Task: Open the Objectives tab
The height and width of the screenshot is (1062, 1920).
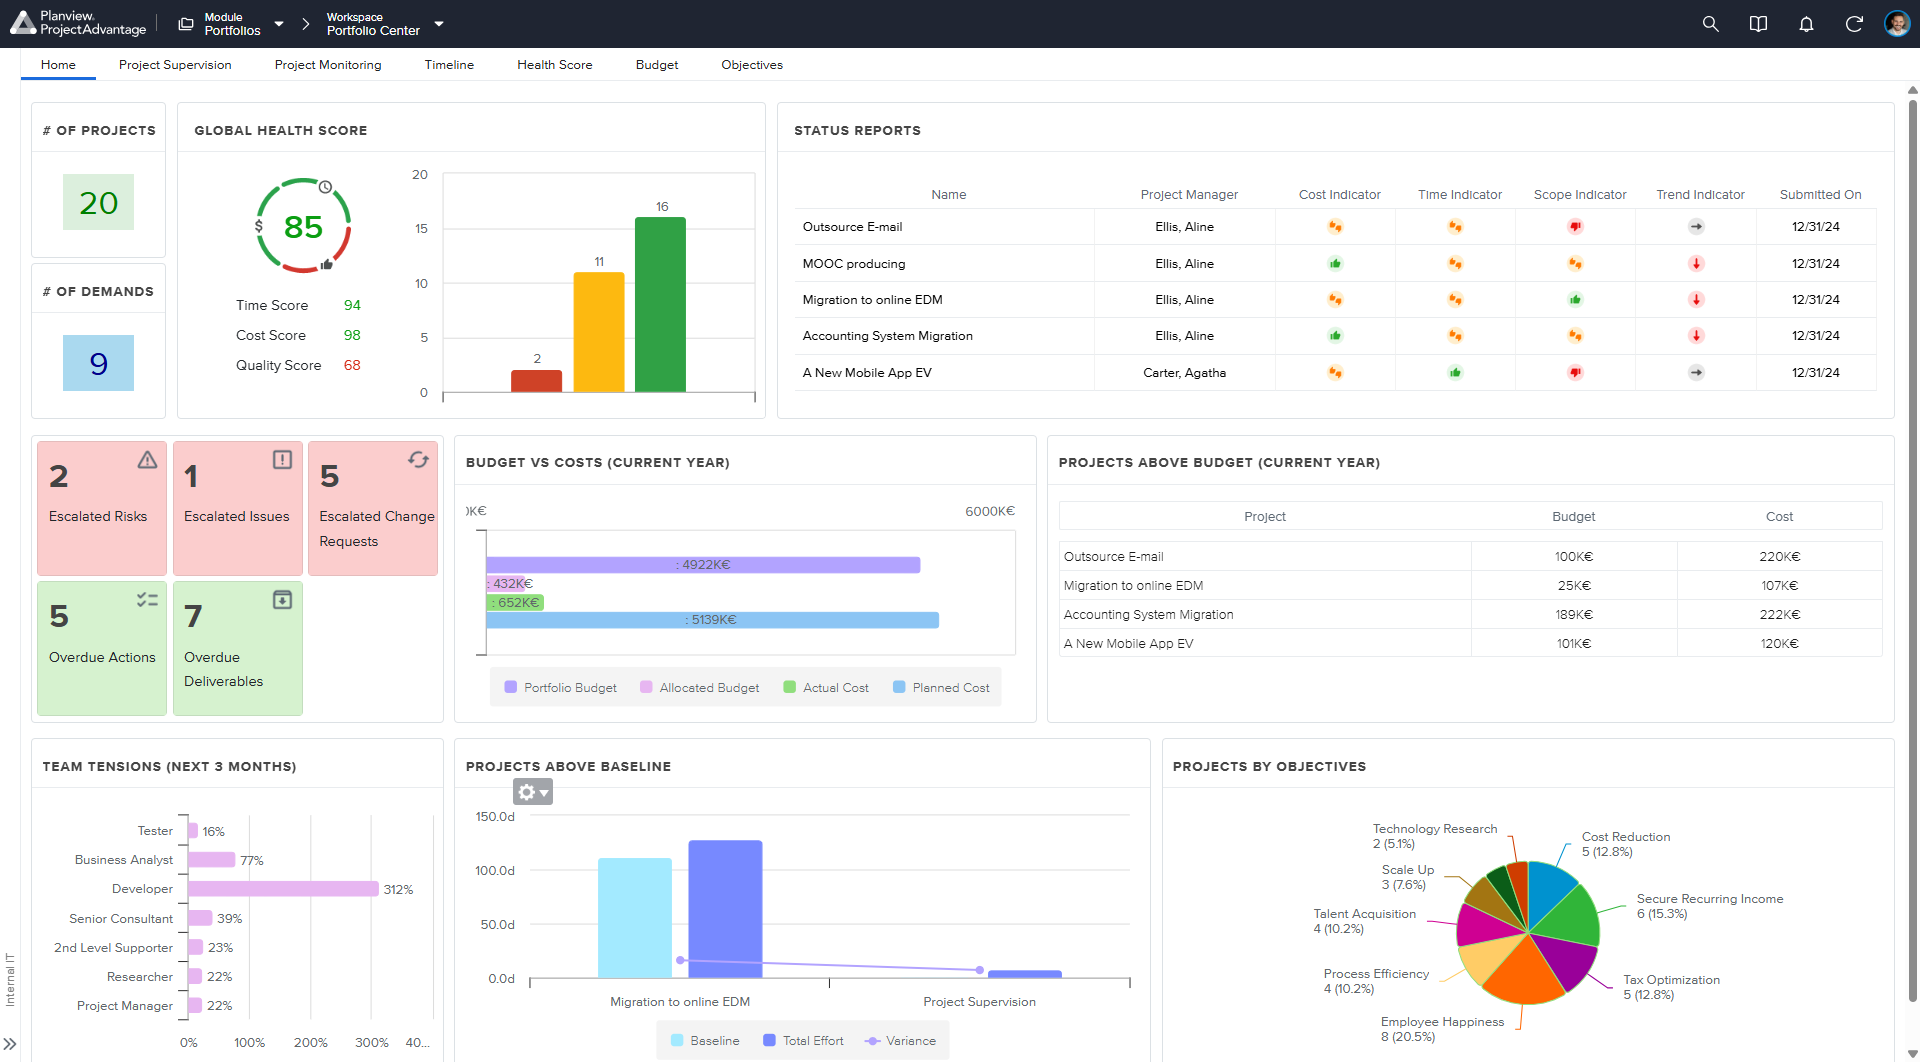Action: pyautogui.click(x=752, y=65)
